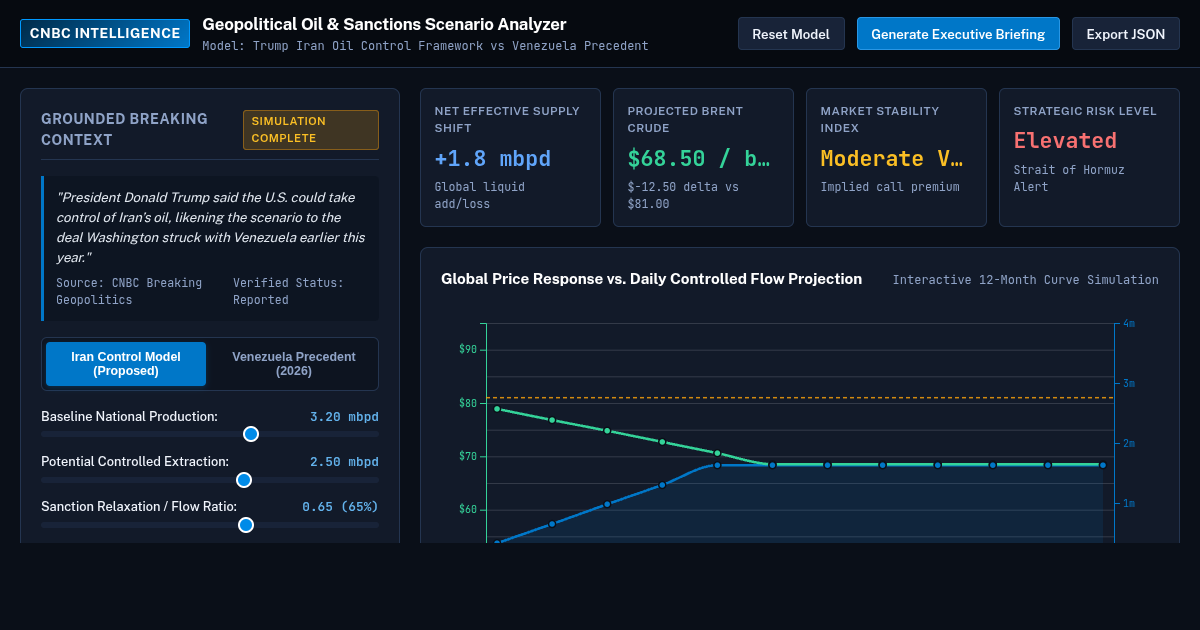Click the $90 price axis label
Image resolution: width=1200 pixels, height=630 pixels.
(x=468, y=350)
